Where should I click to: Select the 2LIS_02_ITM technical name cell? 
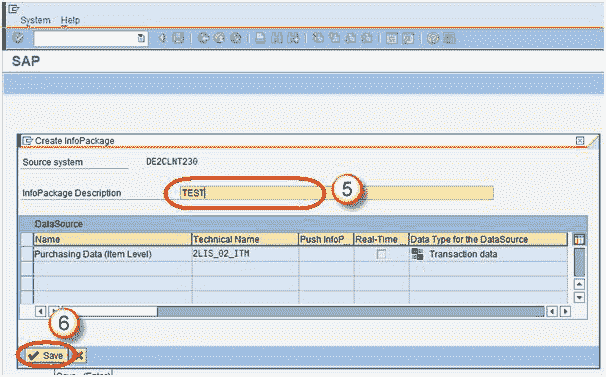click(x=245, y=254)
